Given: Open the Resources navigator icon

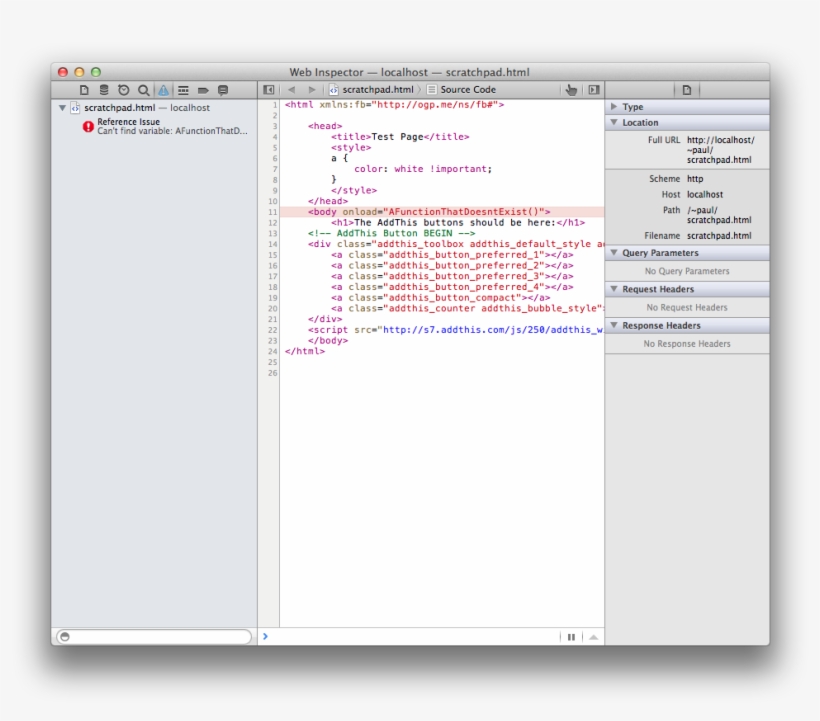Looking at the screenshot, I should (84, 90).
